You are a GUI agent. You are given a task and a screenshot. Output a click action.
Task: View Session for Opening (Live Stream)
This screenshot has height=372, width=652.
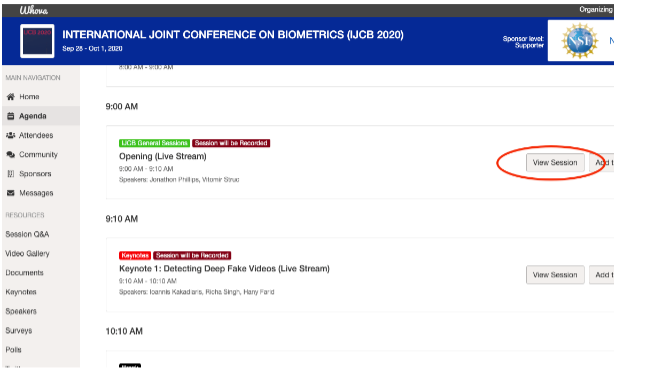555,163
